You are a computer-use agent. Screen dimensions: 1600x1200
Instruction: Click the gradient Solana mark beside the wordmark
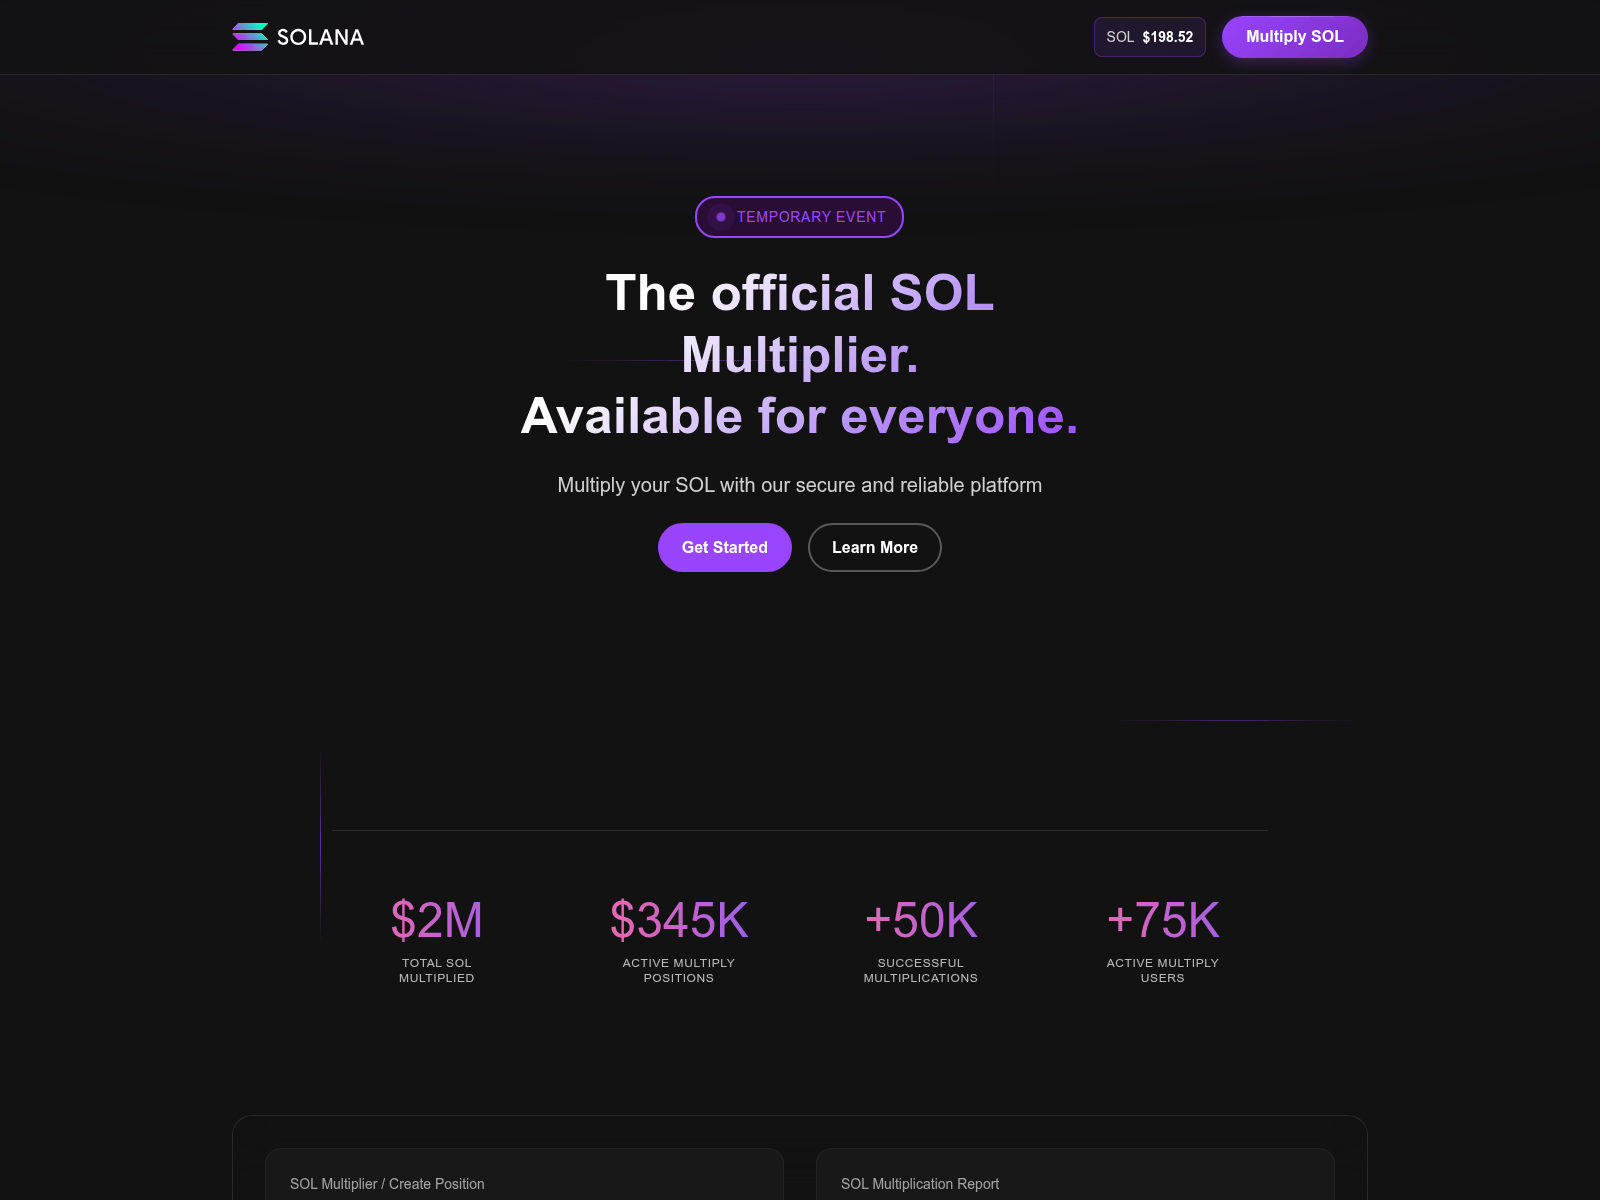248,36
